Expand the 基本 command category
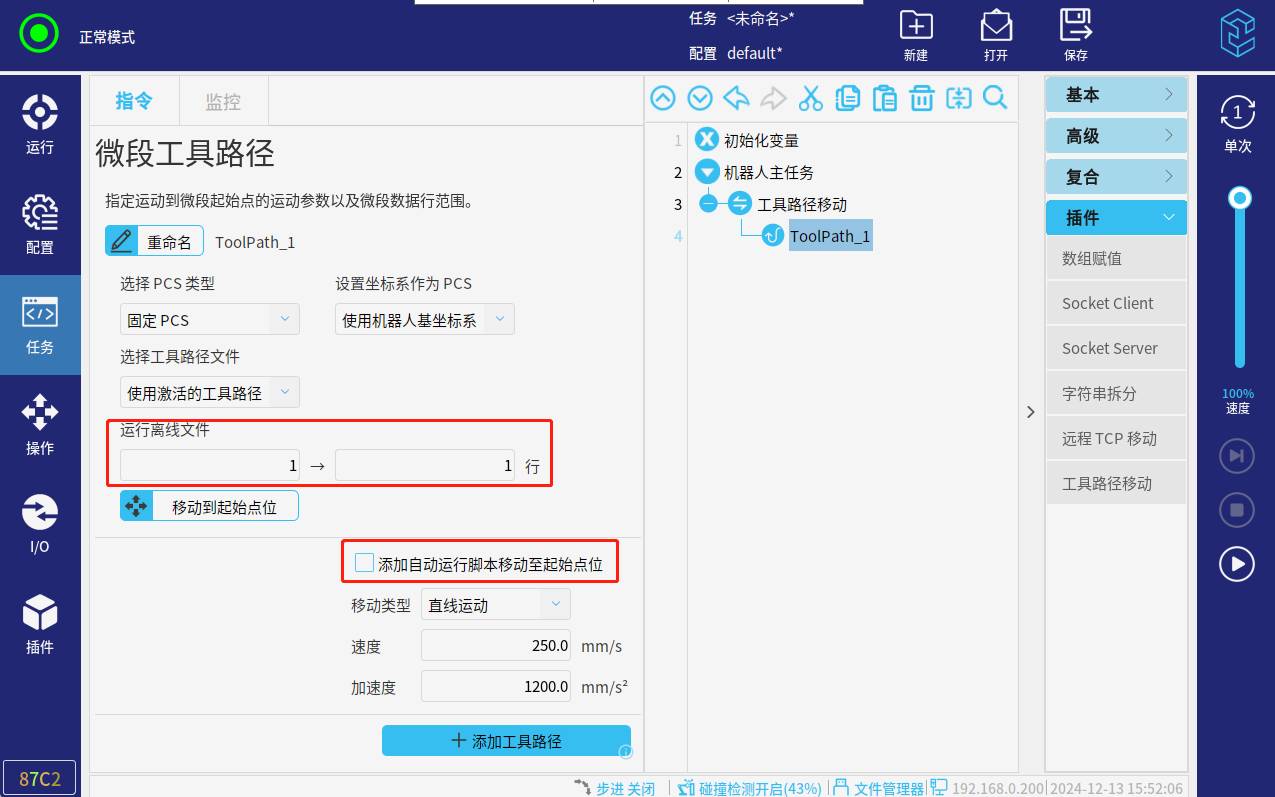Viewport: 1275px width, 797px height. click(x=1116, y=95)
